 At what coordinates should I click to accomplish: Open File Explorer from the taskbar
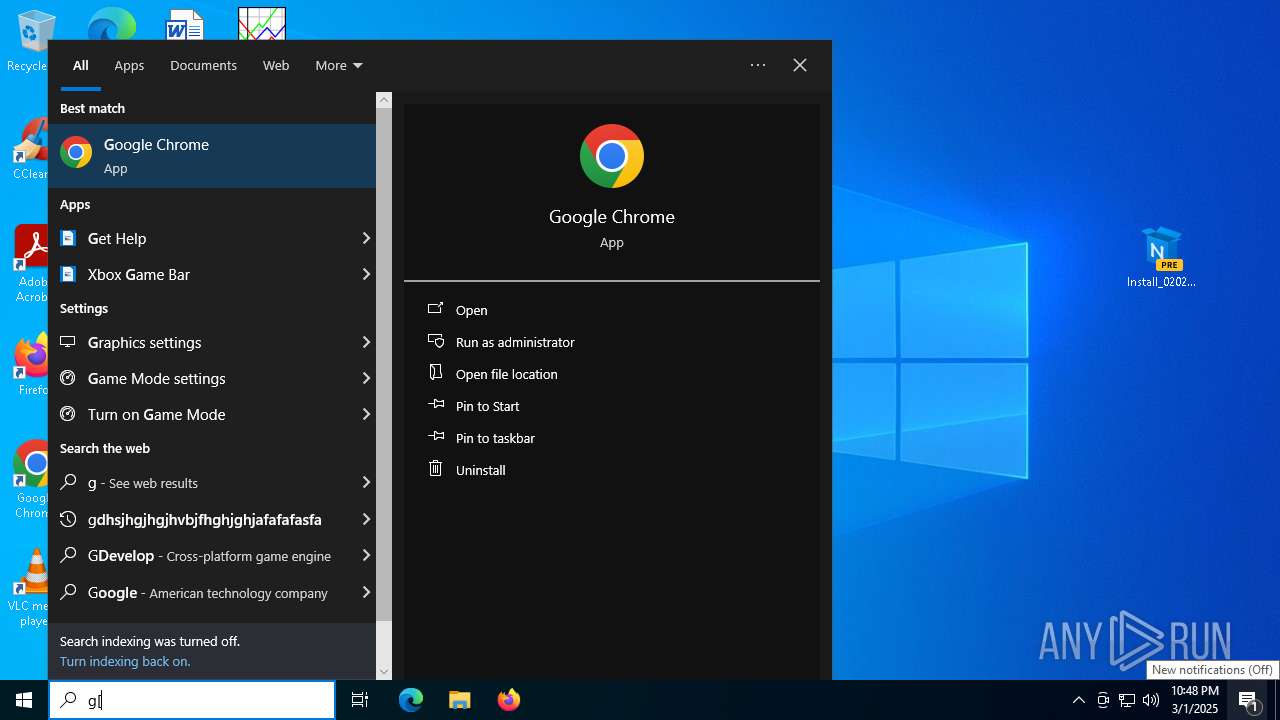[x=459, y=700]
